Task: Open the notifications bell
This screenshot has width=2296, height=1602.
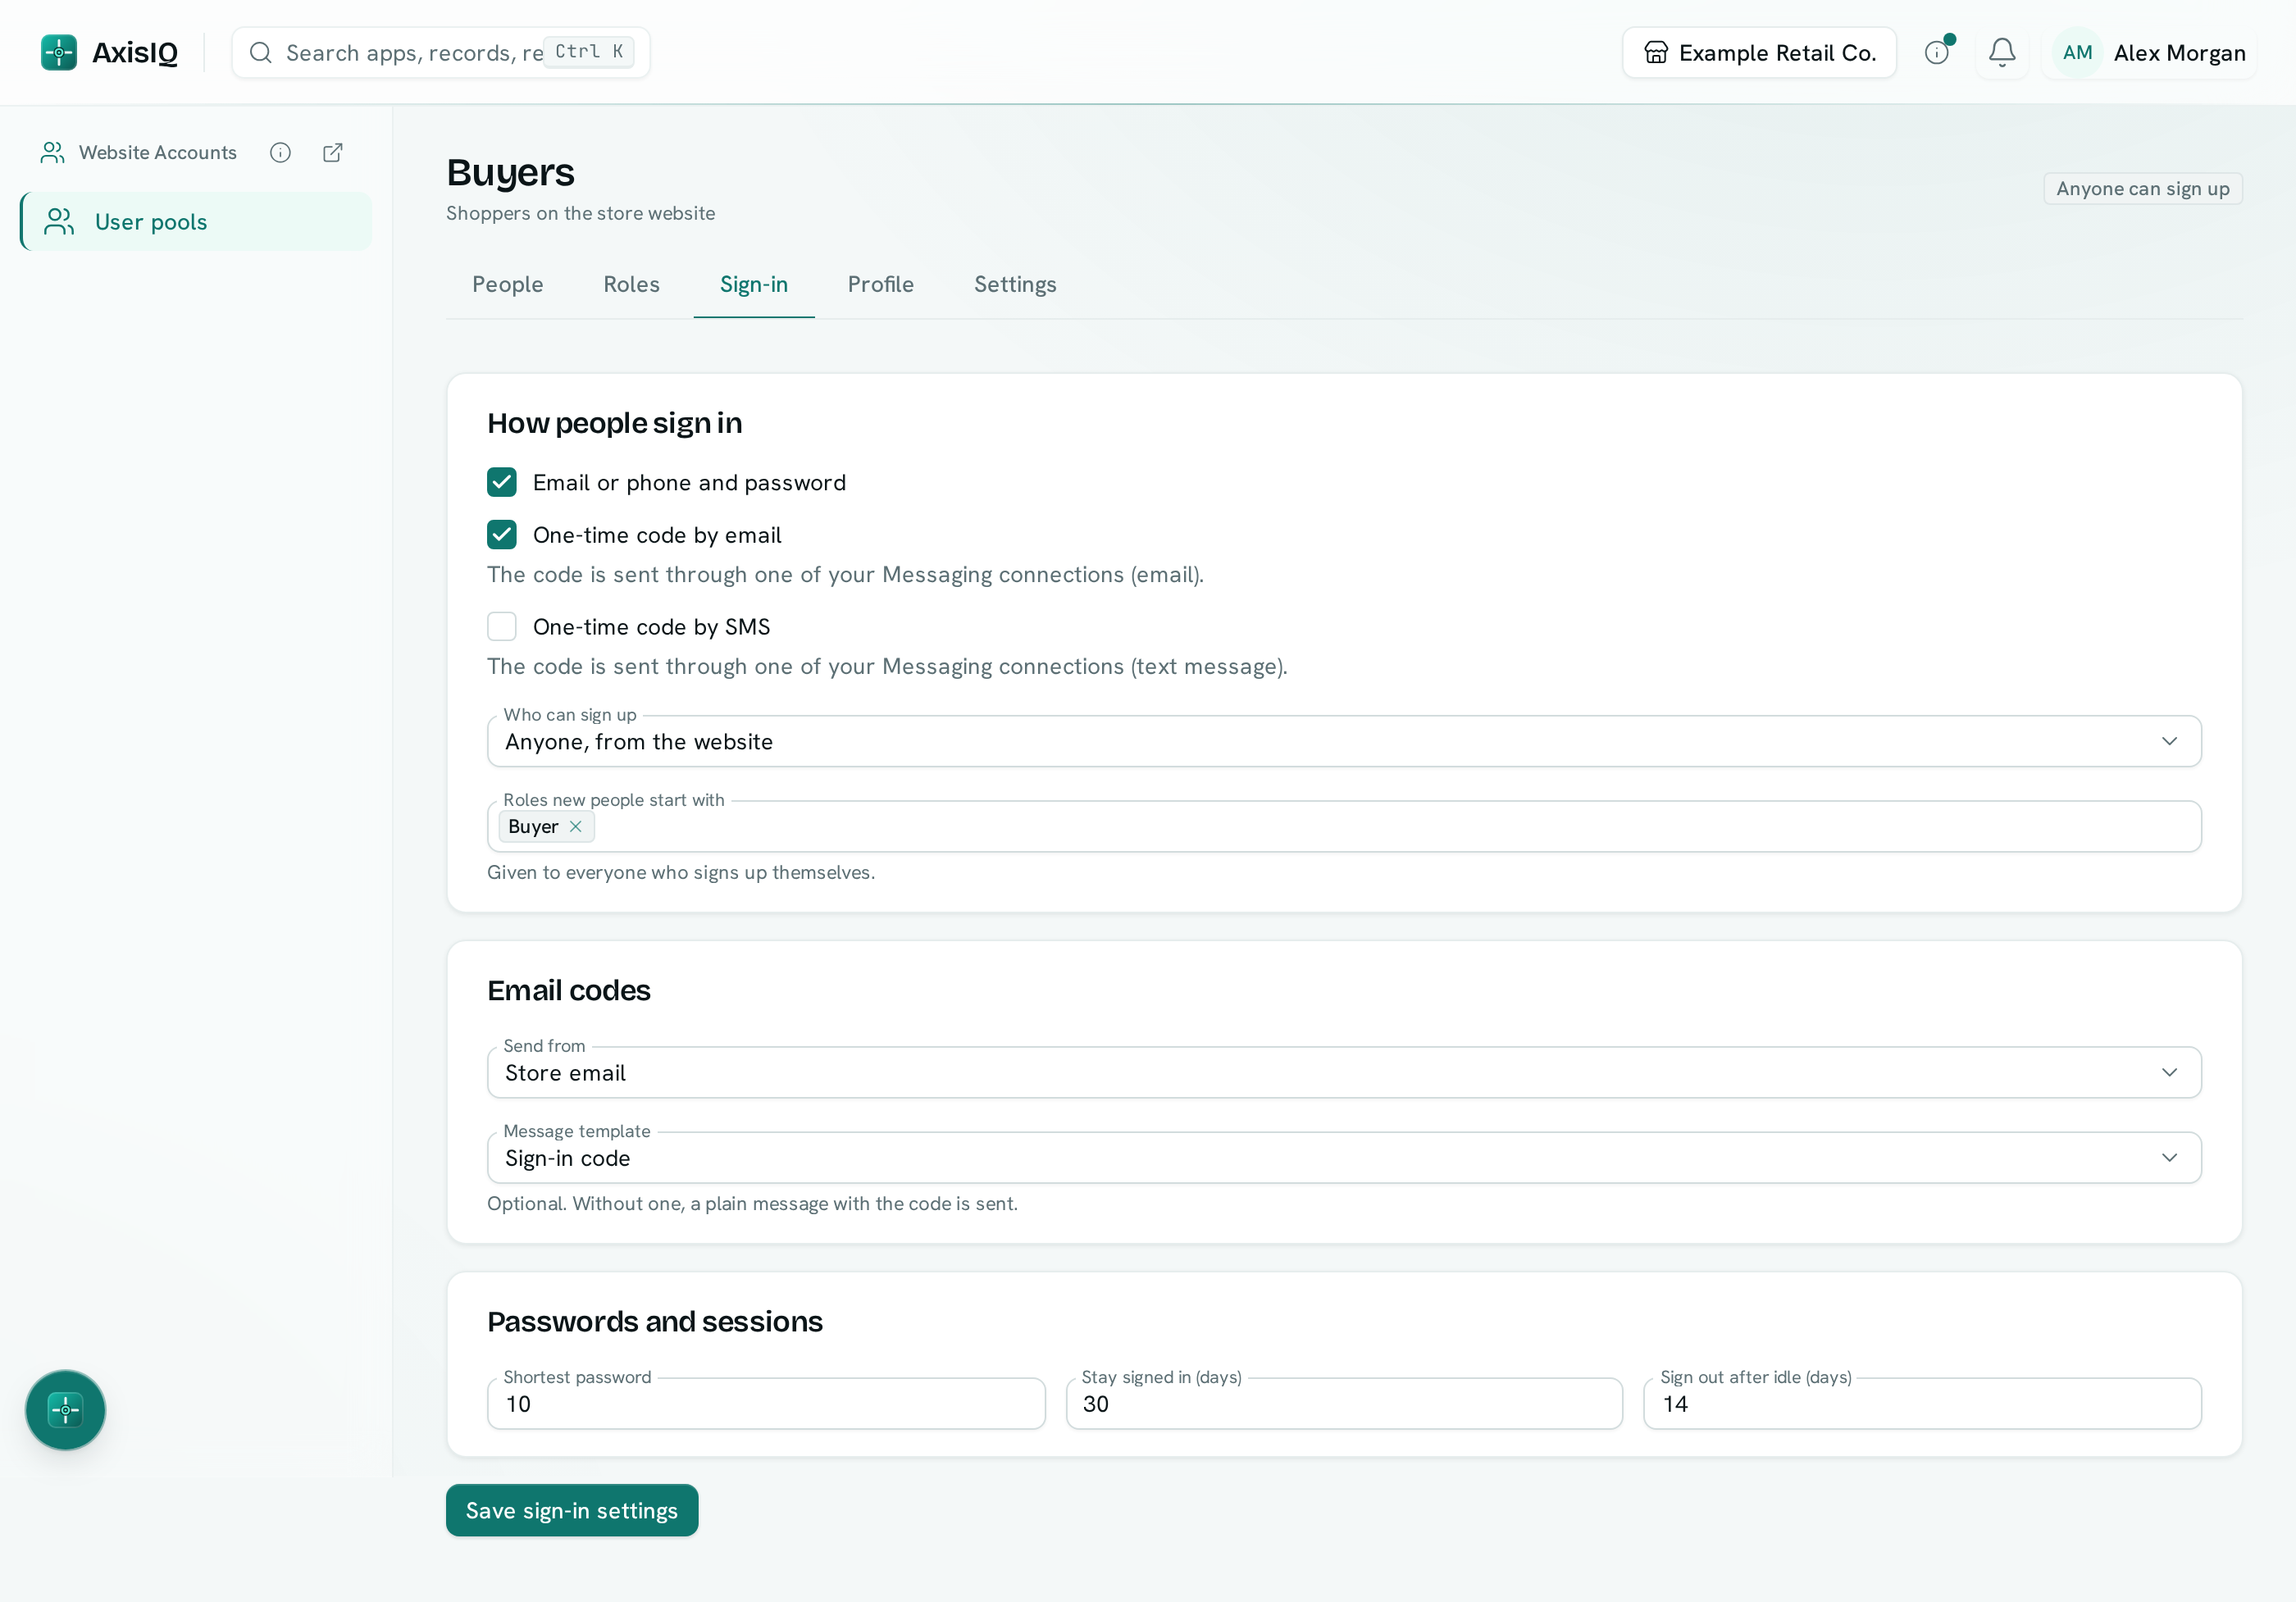Action: [2002, 52]
